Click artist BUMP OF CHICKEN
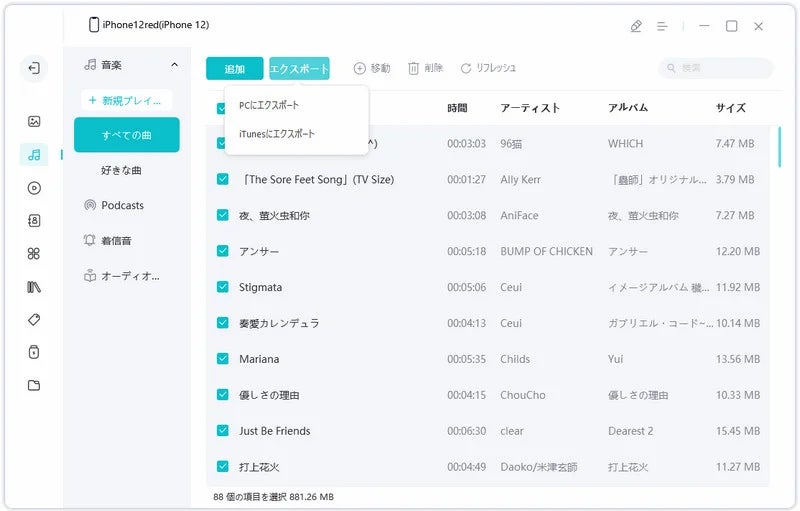Viewport: 800px width, 511px height. click(x=546, y=251)
